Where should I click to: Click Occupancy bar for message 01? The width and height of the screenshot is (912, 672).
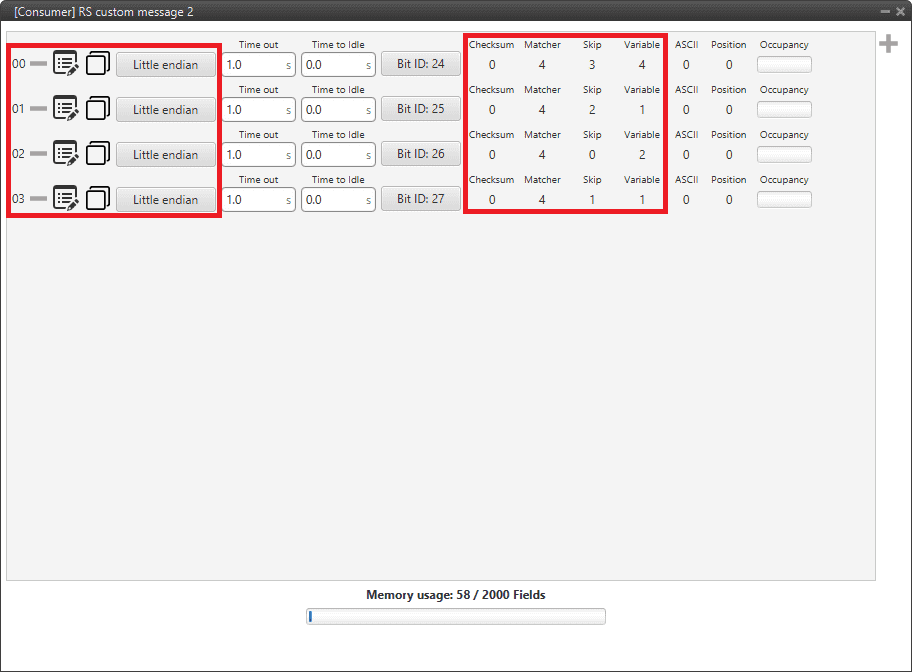click(784, 110)
